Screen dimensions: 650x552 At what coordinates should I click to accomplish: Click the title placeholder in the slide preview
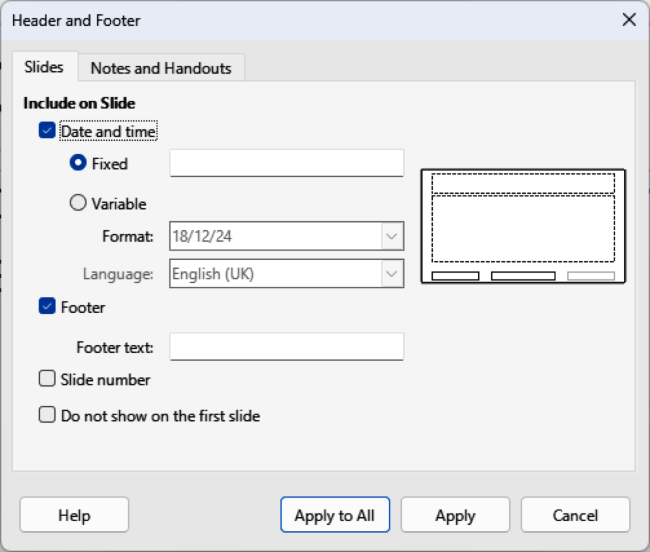click(x=523, y=183)
